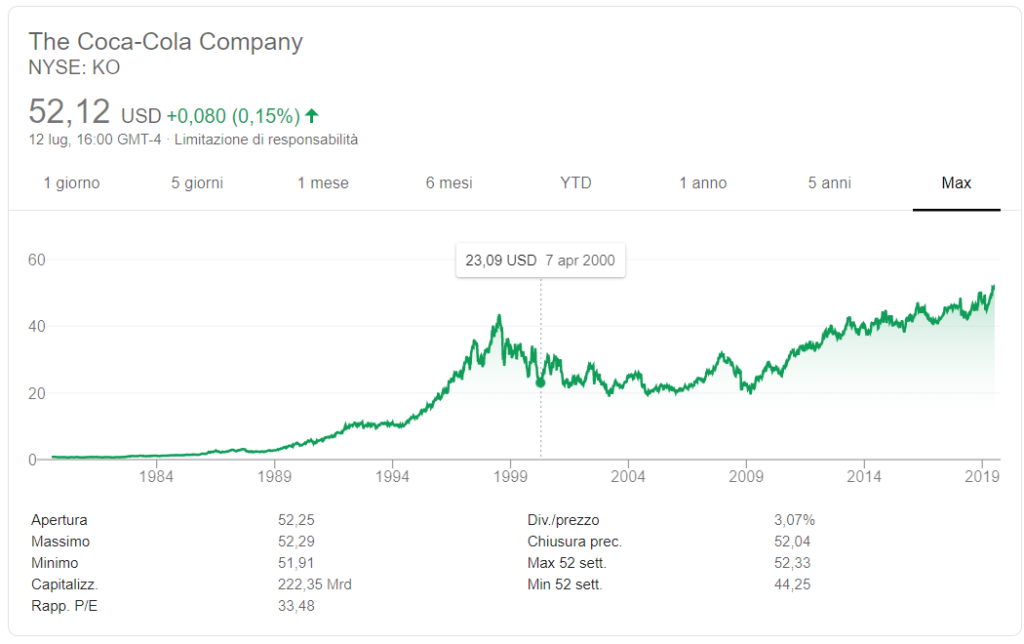Click the 2019 x-axis label
The width and height of the screenshot is (1024, 644).
coord(982,477)
